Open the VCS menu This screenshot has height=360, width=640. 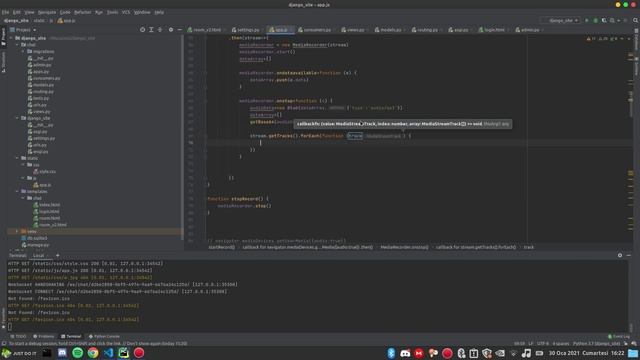point(126,12)
